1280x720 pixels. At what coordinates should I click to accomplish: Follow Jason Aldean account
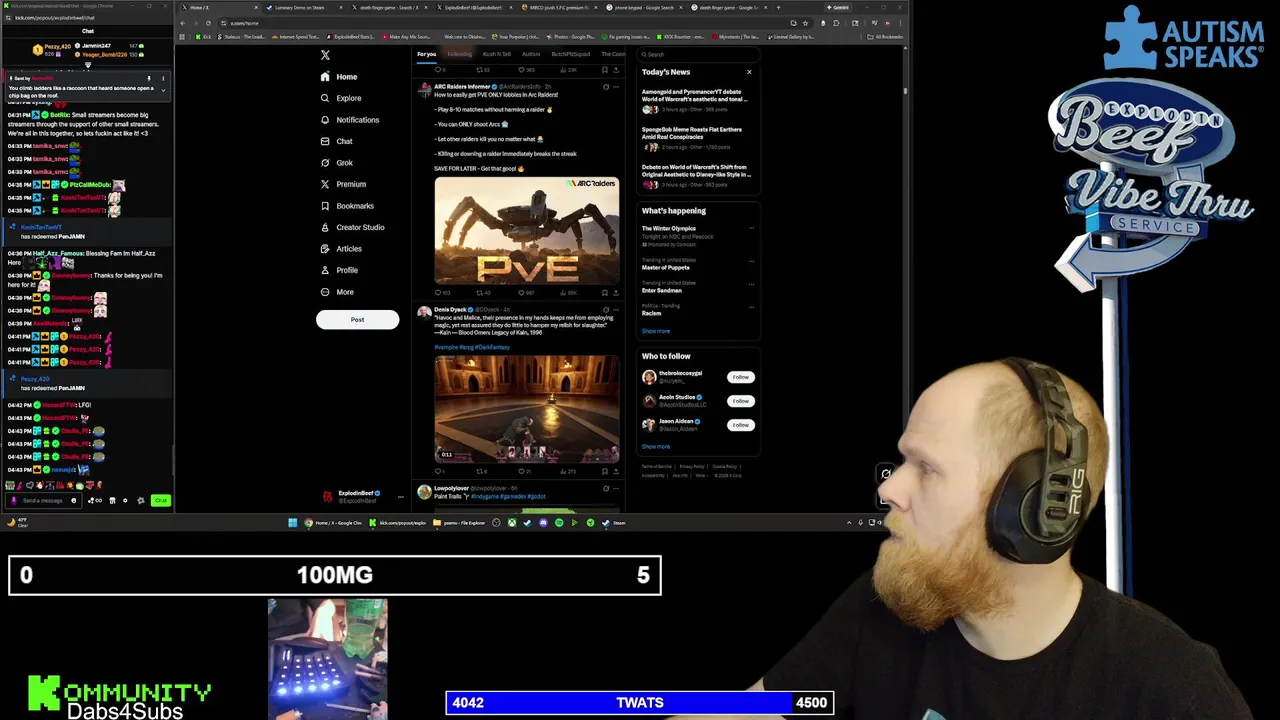coord(740,425)
